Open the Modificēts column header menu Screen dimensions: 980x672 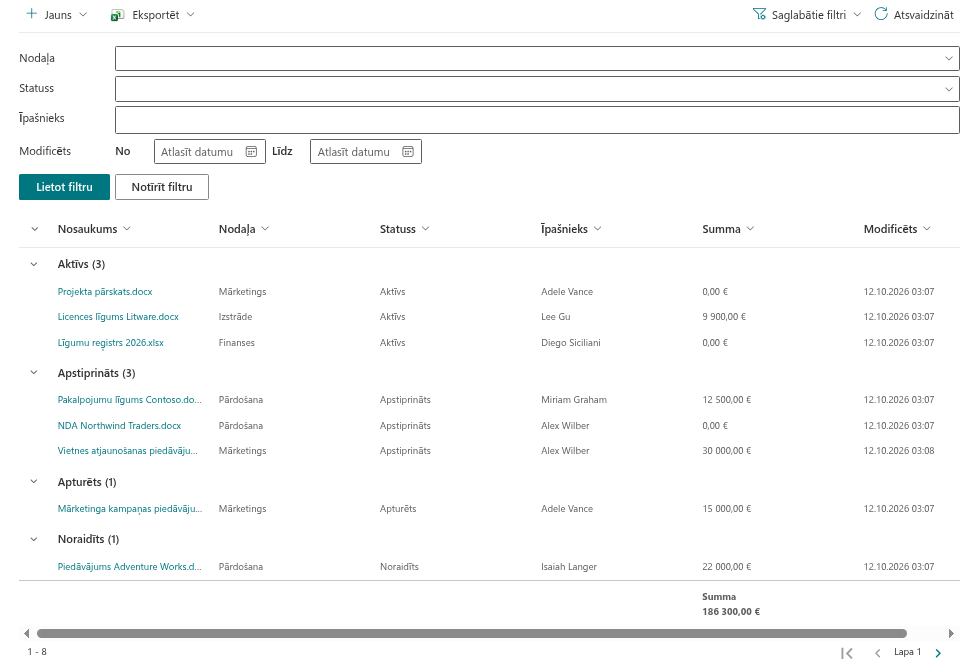click(927, 229)
